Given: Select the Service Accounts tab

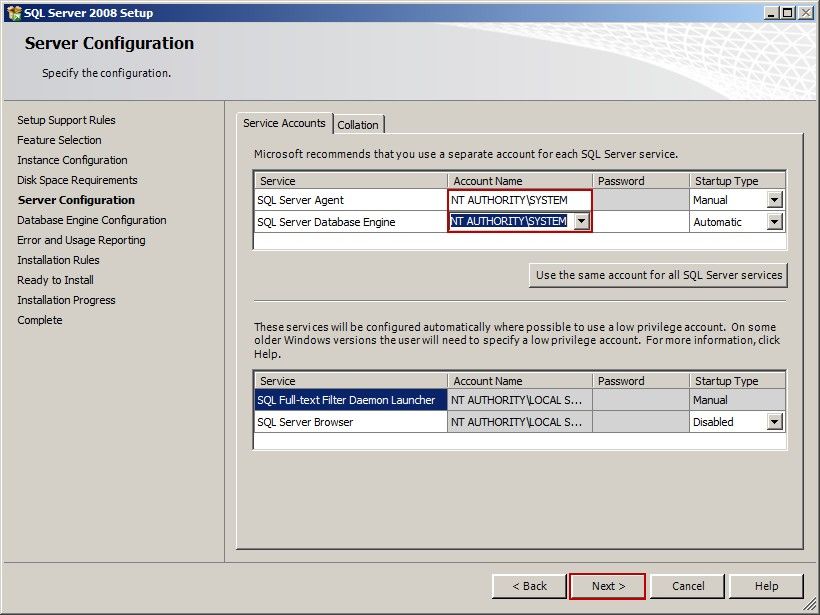Looking at the screenshot, I should (284, 123).
